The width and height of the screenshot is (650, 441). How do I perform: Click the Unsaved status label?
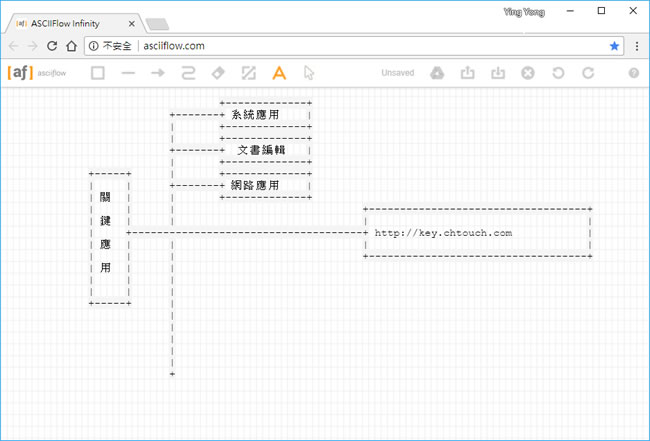point(398,73)
